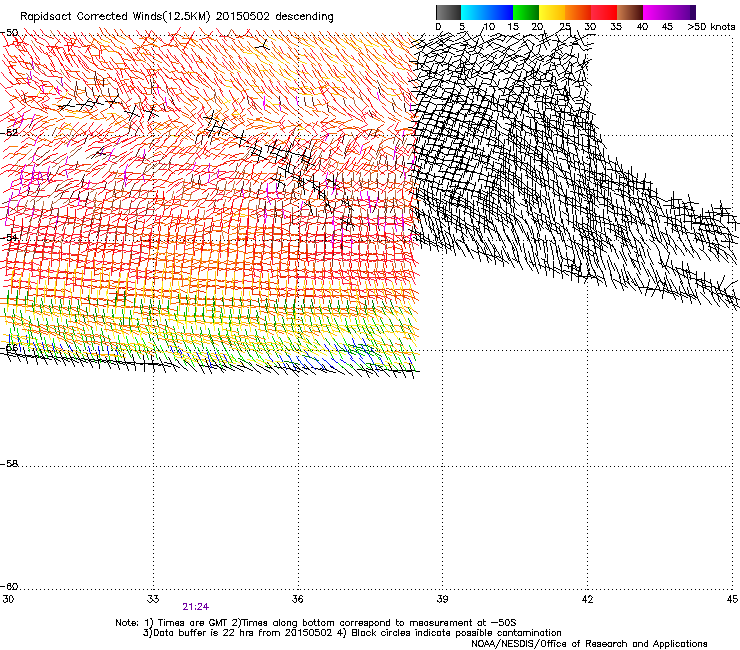Image resolution: width=740 pixels, height=650 pixels.
Task: Click the '-58' latitude axis label
Action: (9, 464)
